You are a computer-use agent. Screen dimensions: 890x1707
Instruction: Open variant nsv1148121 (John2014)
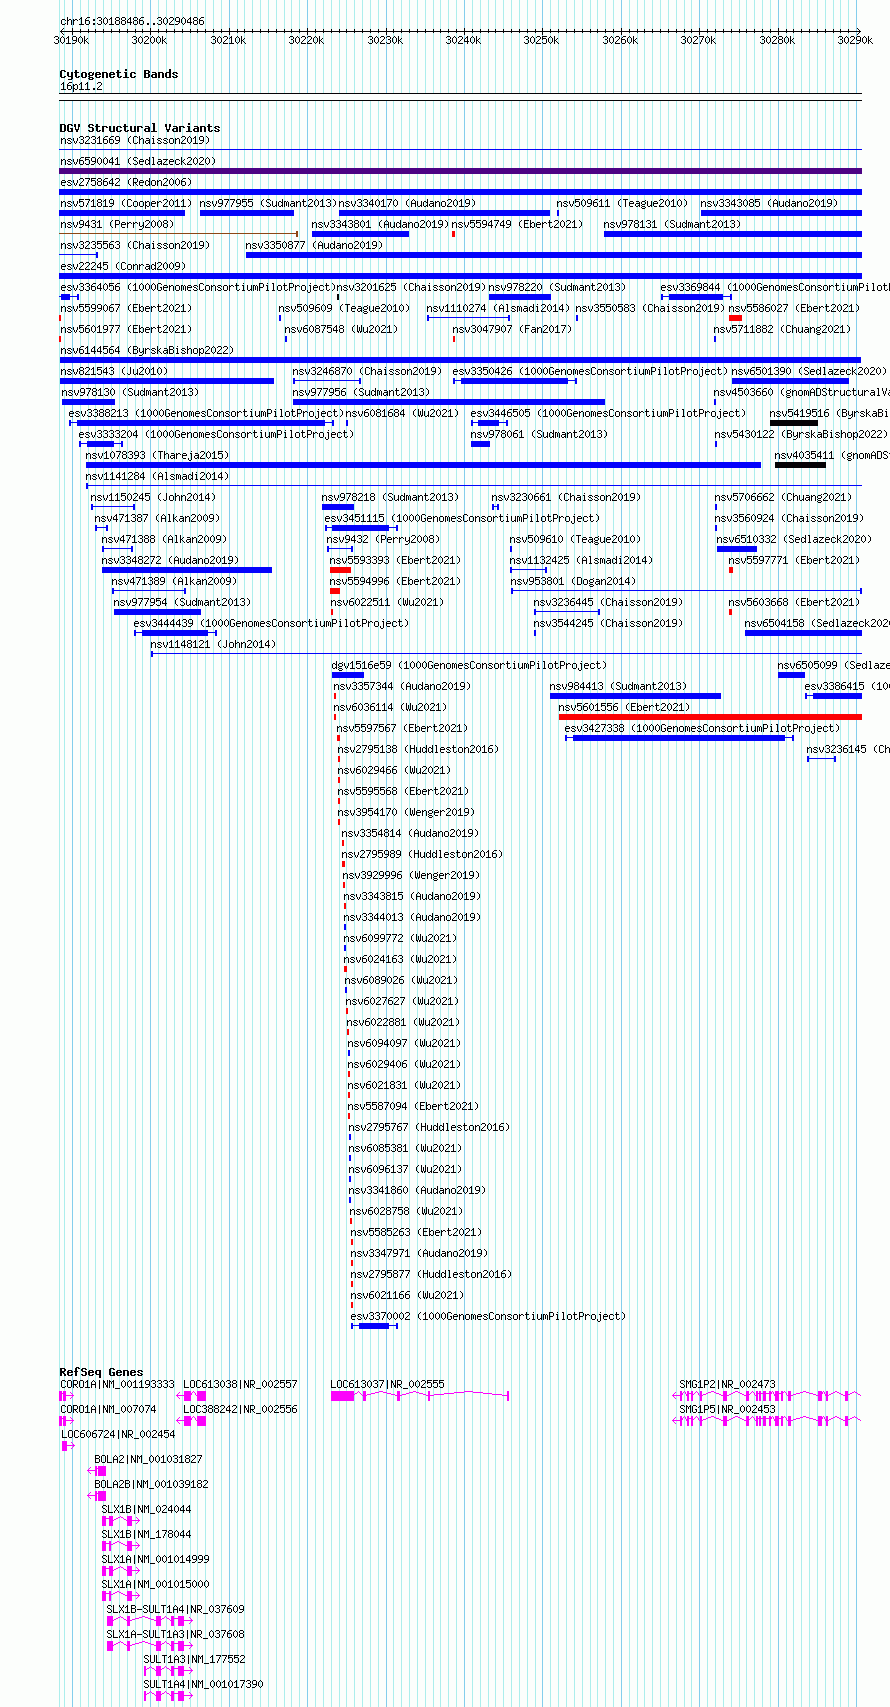[213, 644]
